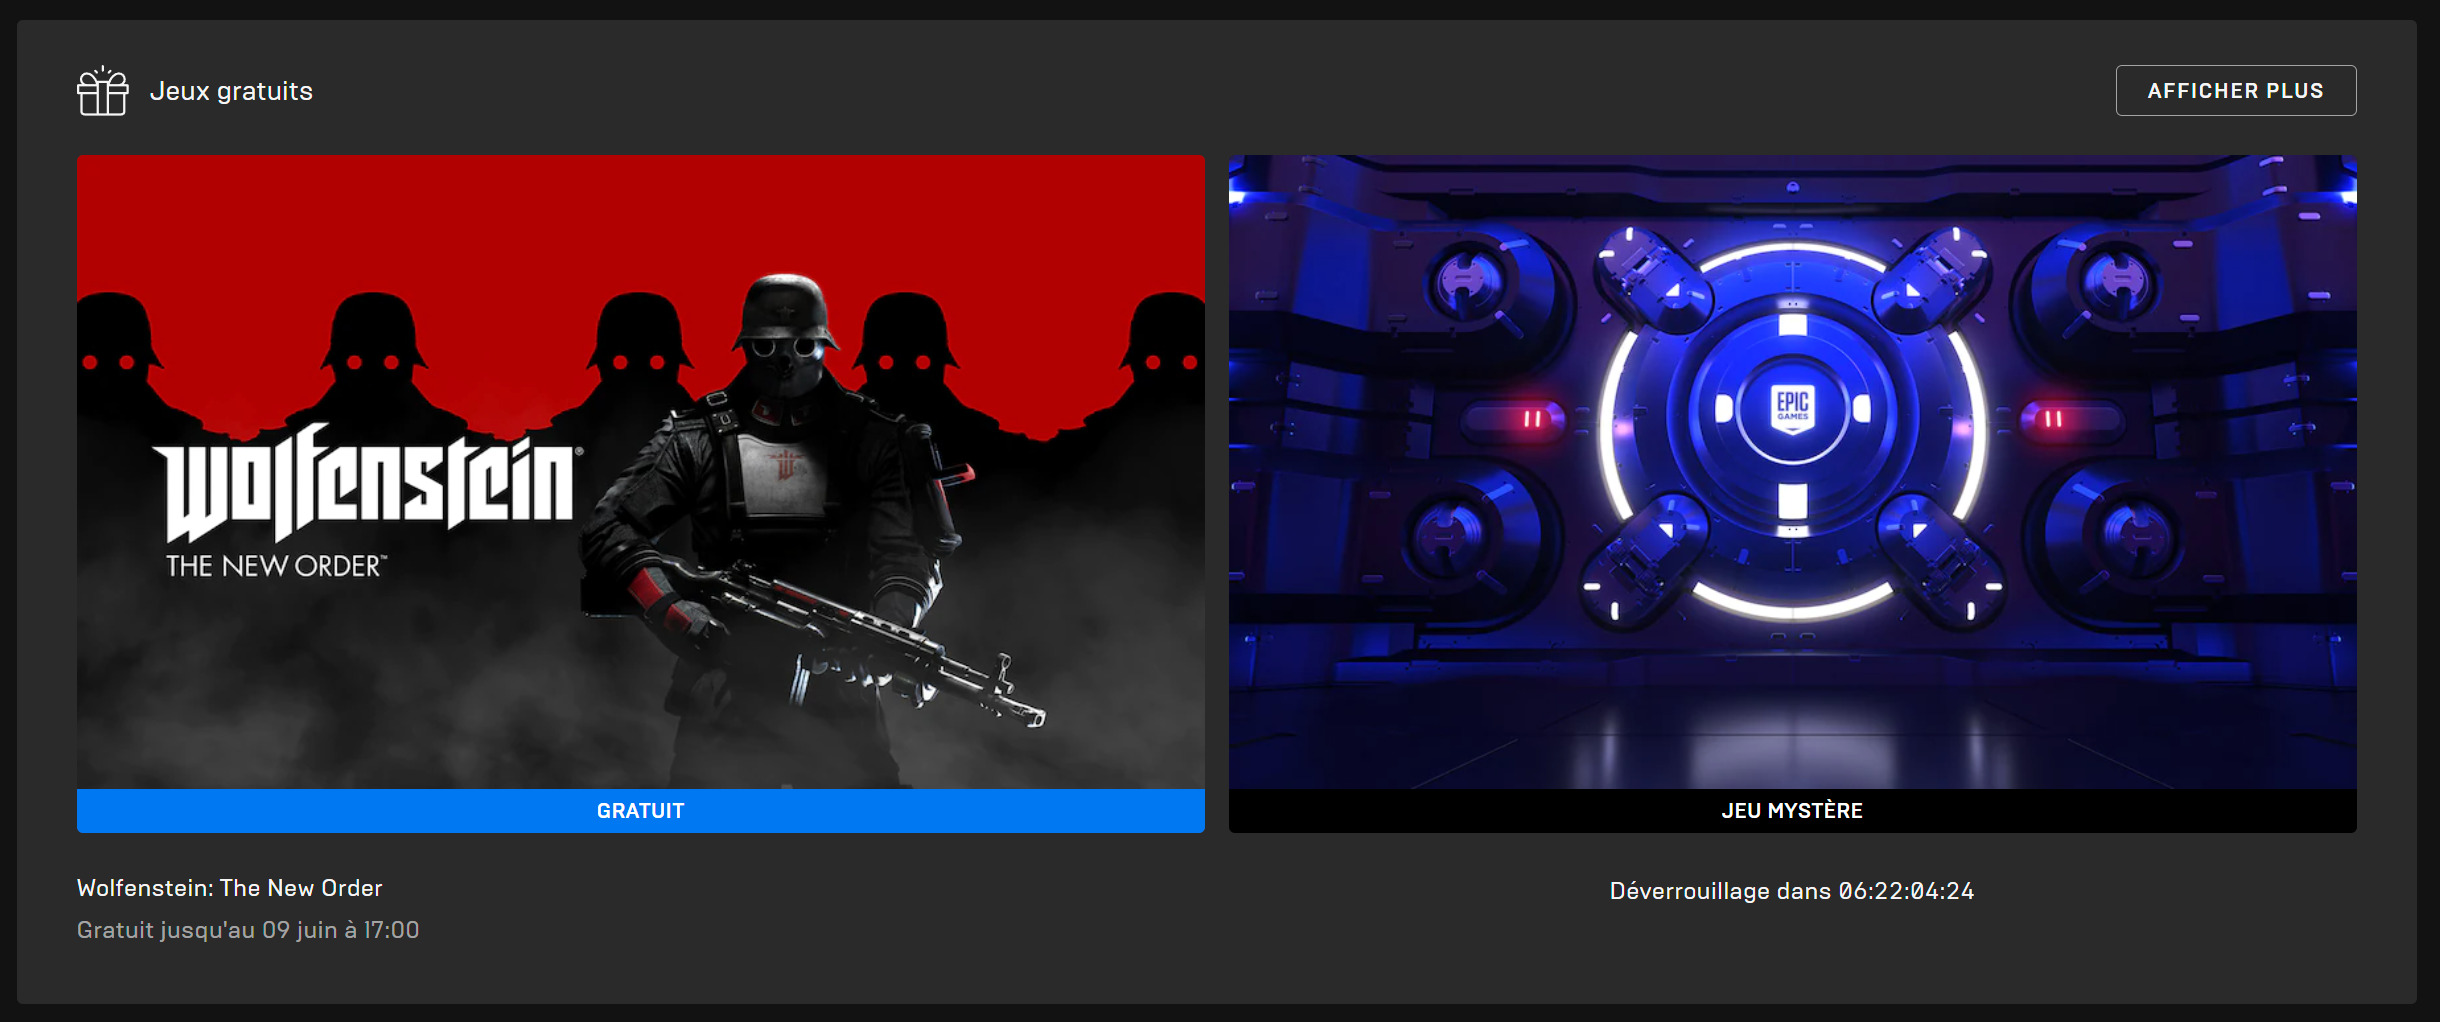Click the red emblem on the soldier's chest plate
This screenshot has height=1022, width=2440.
[785, 465]
